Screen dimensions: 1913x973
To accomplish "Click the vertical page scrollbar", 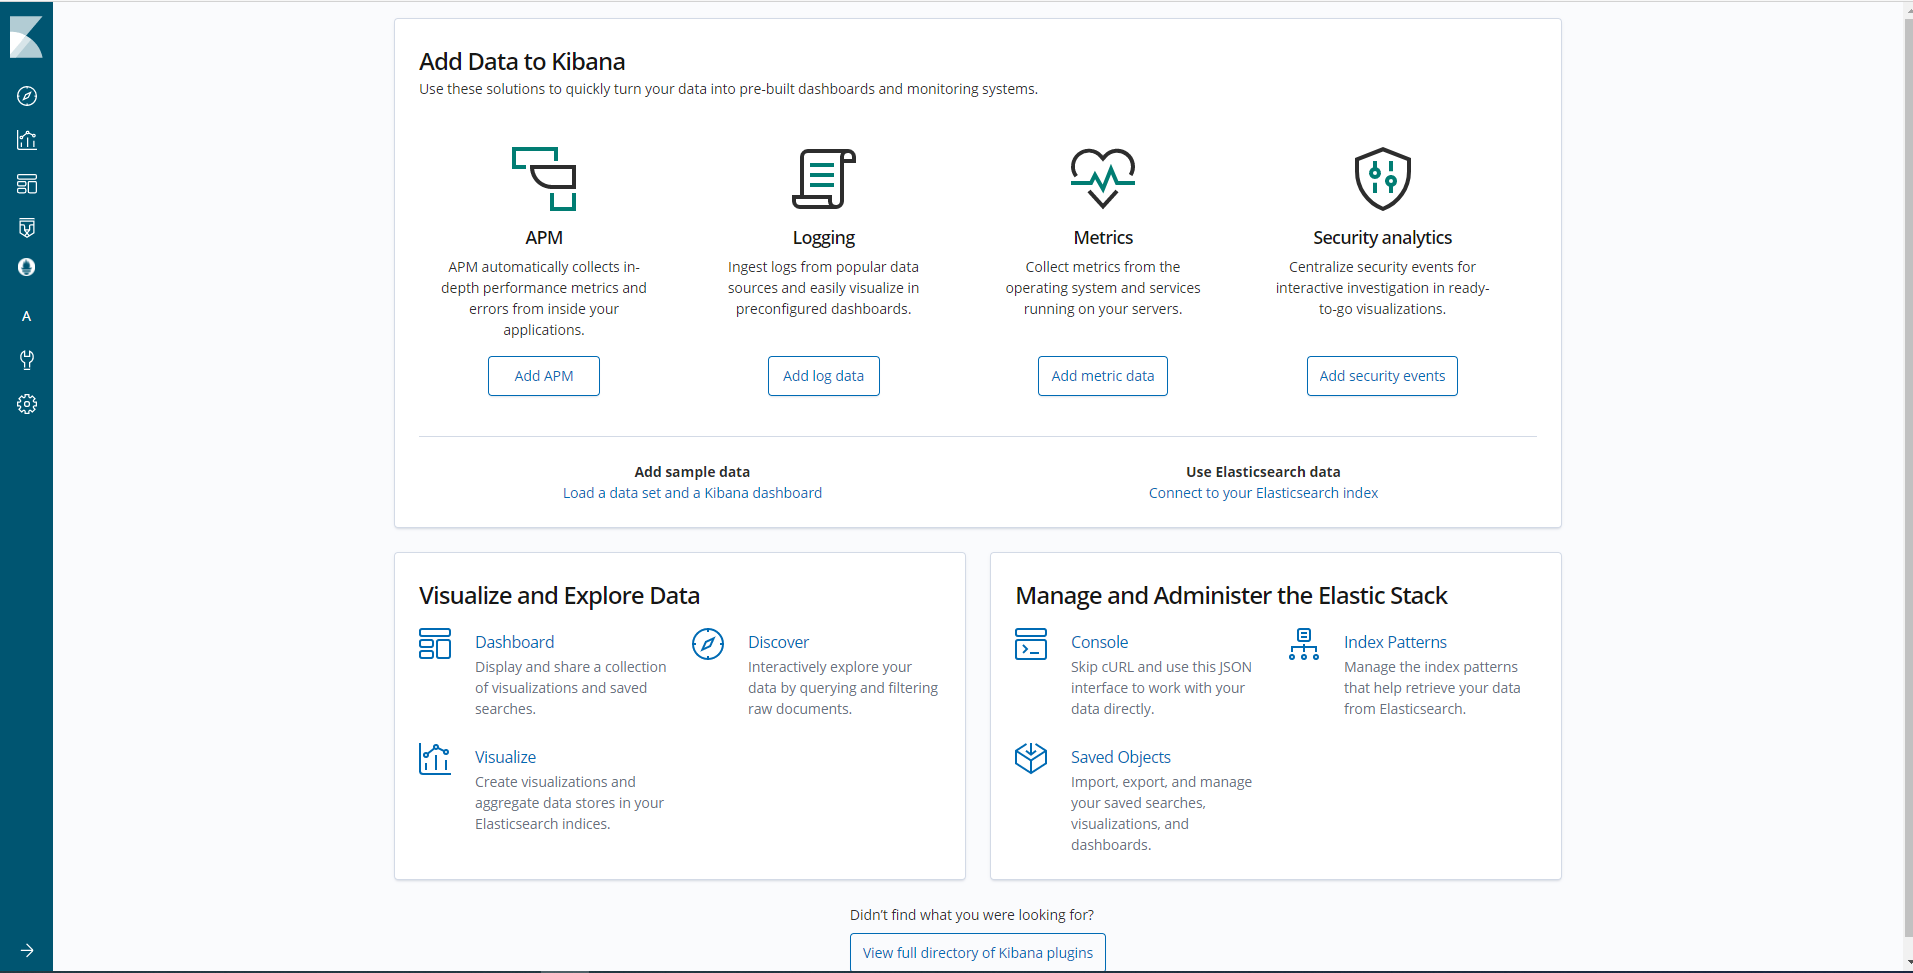I will 1908,480.
